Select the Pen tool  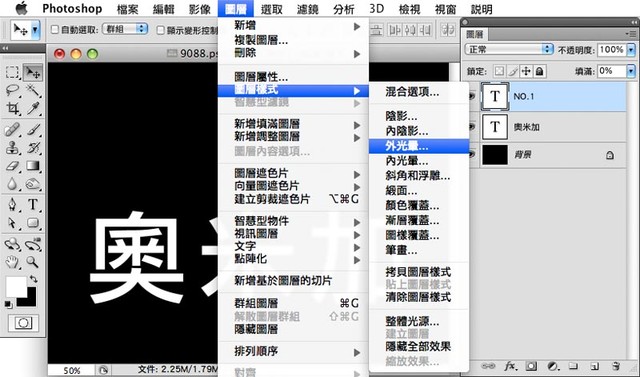coord(12,204)
